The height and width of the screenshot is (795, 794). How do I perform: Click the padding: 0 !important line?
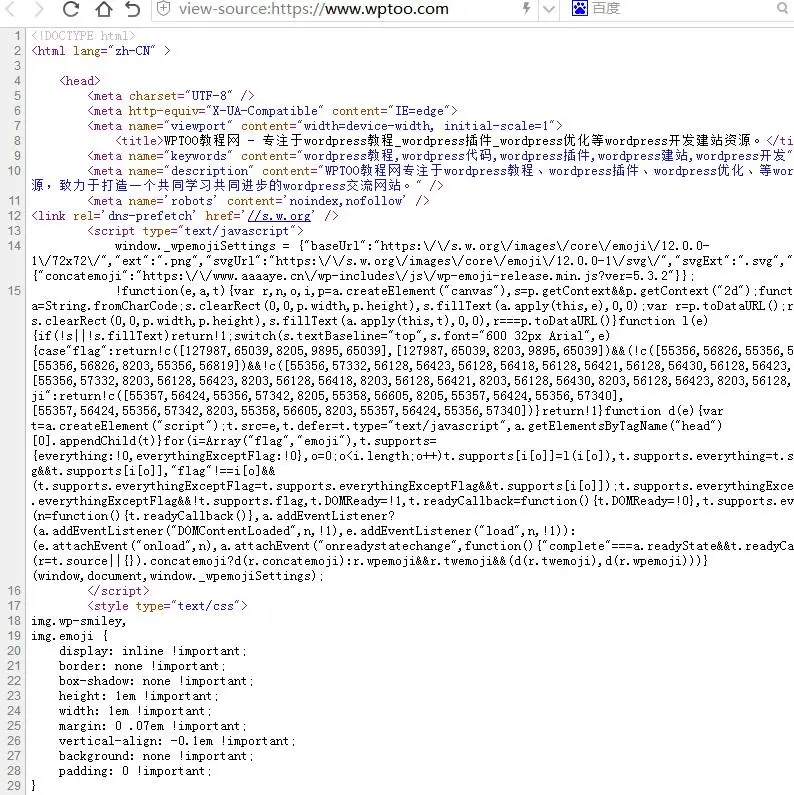[135, 771]
